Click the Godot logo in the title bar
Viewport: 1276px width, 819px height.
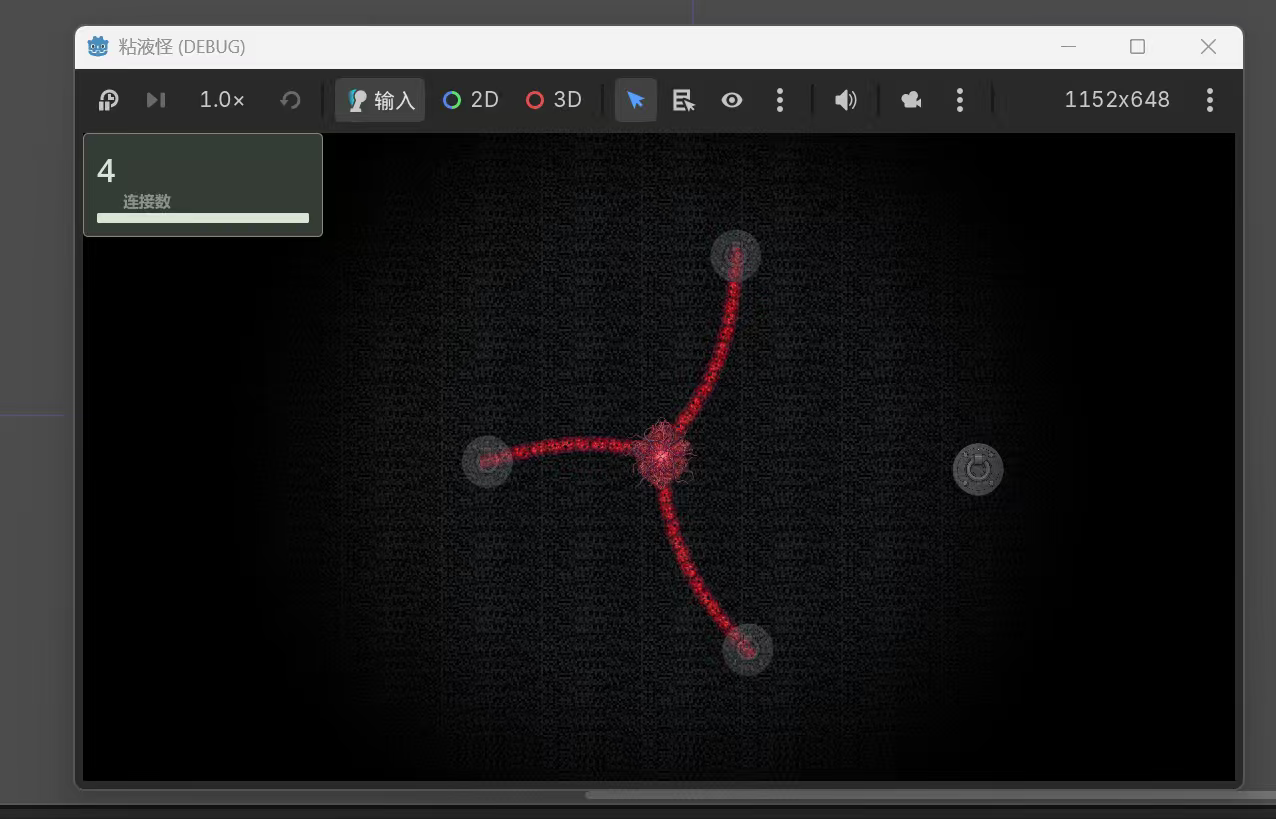click(98, 46)
